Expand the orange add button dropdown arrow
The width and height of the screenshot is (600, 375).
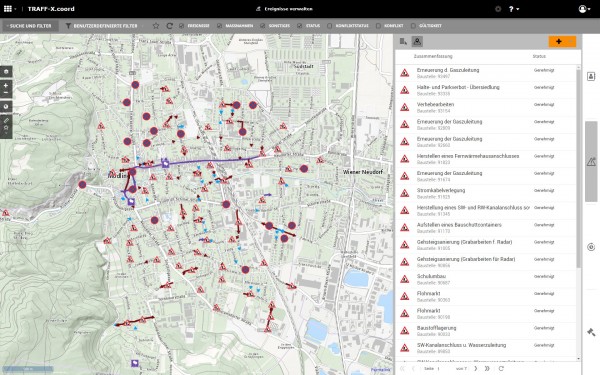571,41
